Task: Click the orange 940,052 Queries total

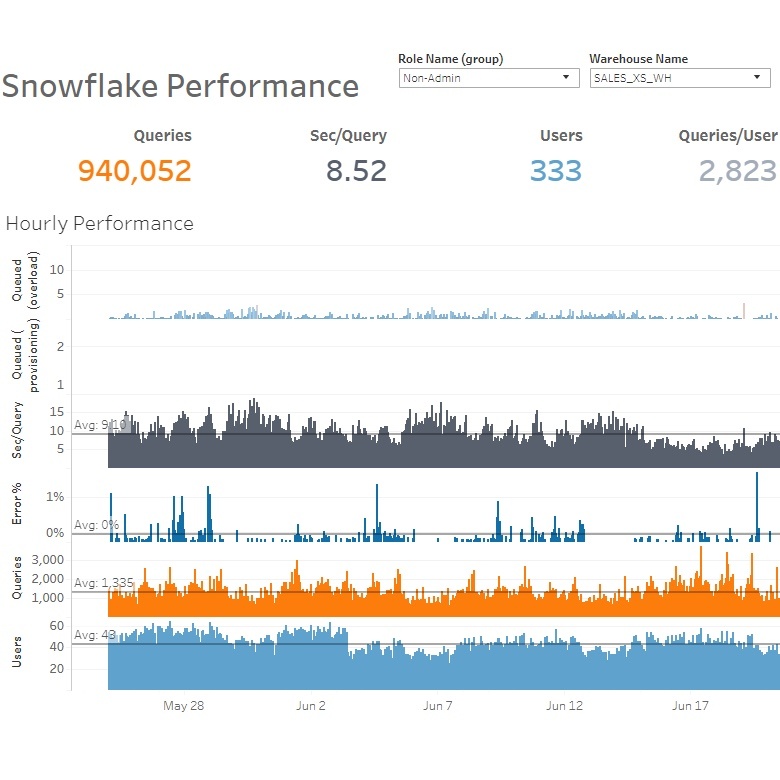Action: click(x=135, y=171)
